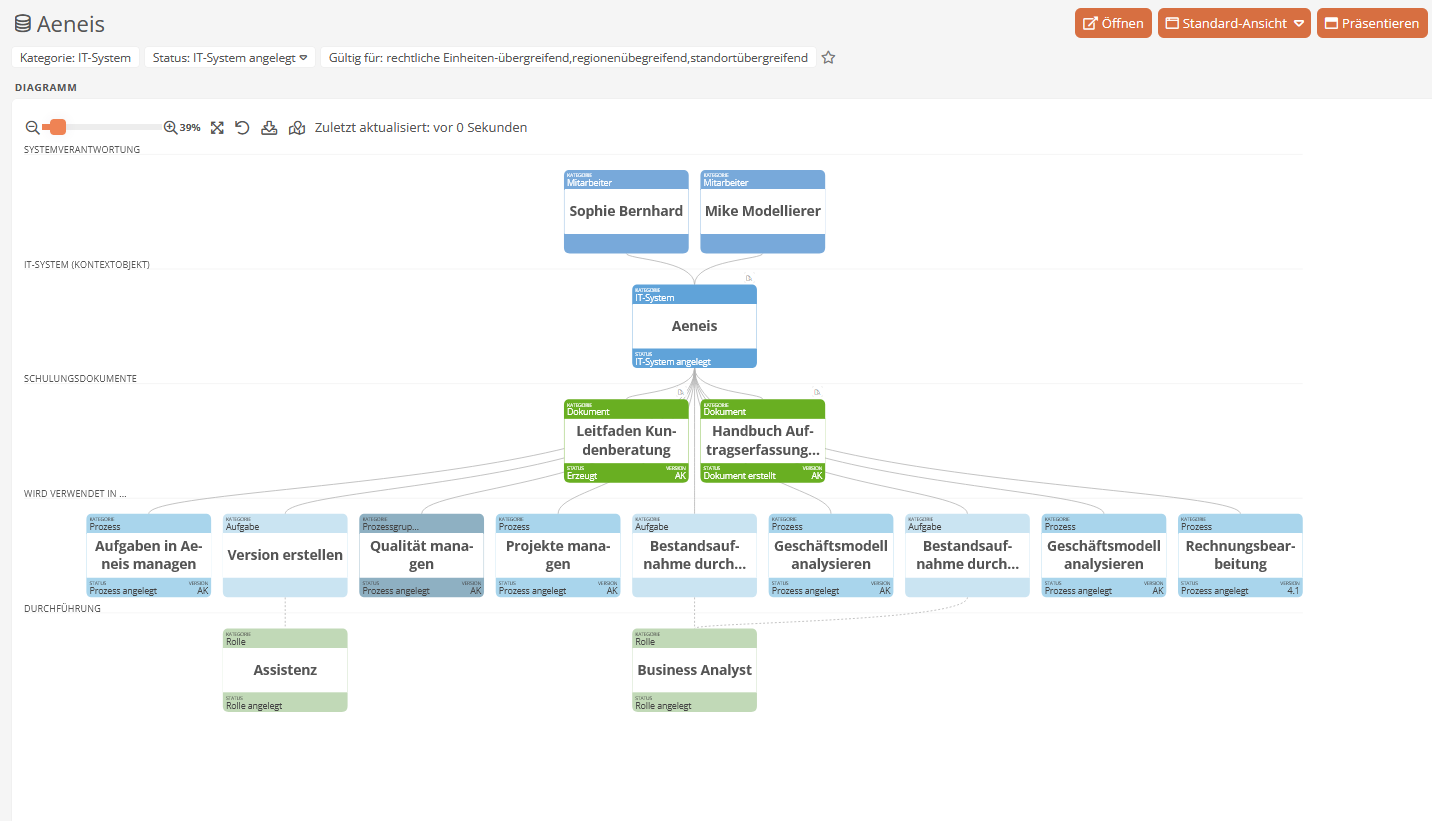The height and width of the screenshot is (821, 1432).
Task: Zoom in with the plus magnifier icon
Action: (x=170, y=128)
